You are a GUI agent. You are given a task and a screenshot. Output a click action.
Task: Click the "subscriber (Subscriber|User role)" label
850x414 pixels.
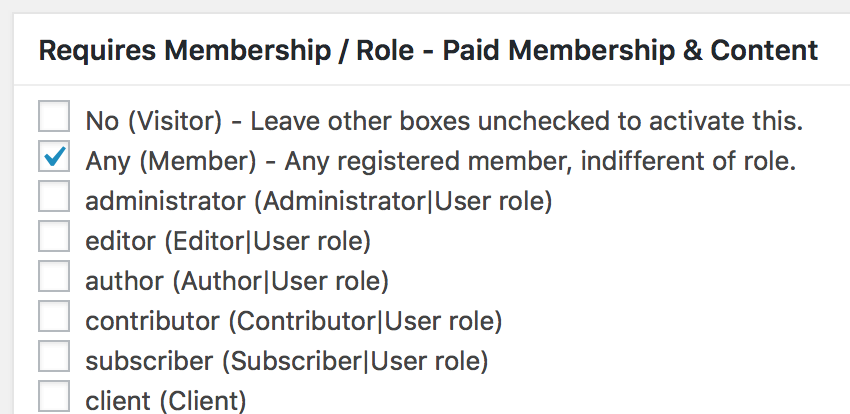[x=287, y=361]
